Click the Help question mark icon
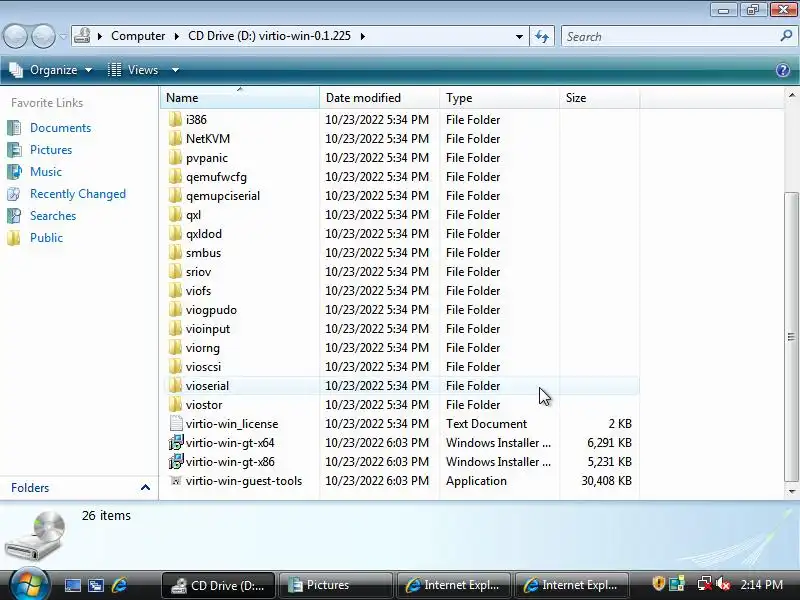 click(x=783, y=70)
